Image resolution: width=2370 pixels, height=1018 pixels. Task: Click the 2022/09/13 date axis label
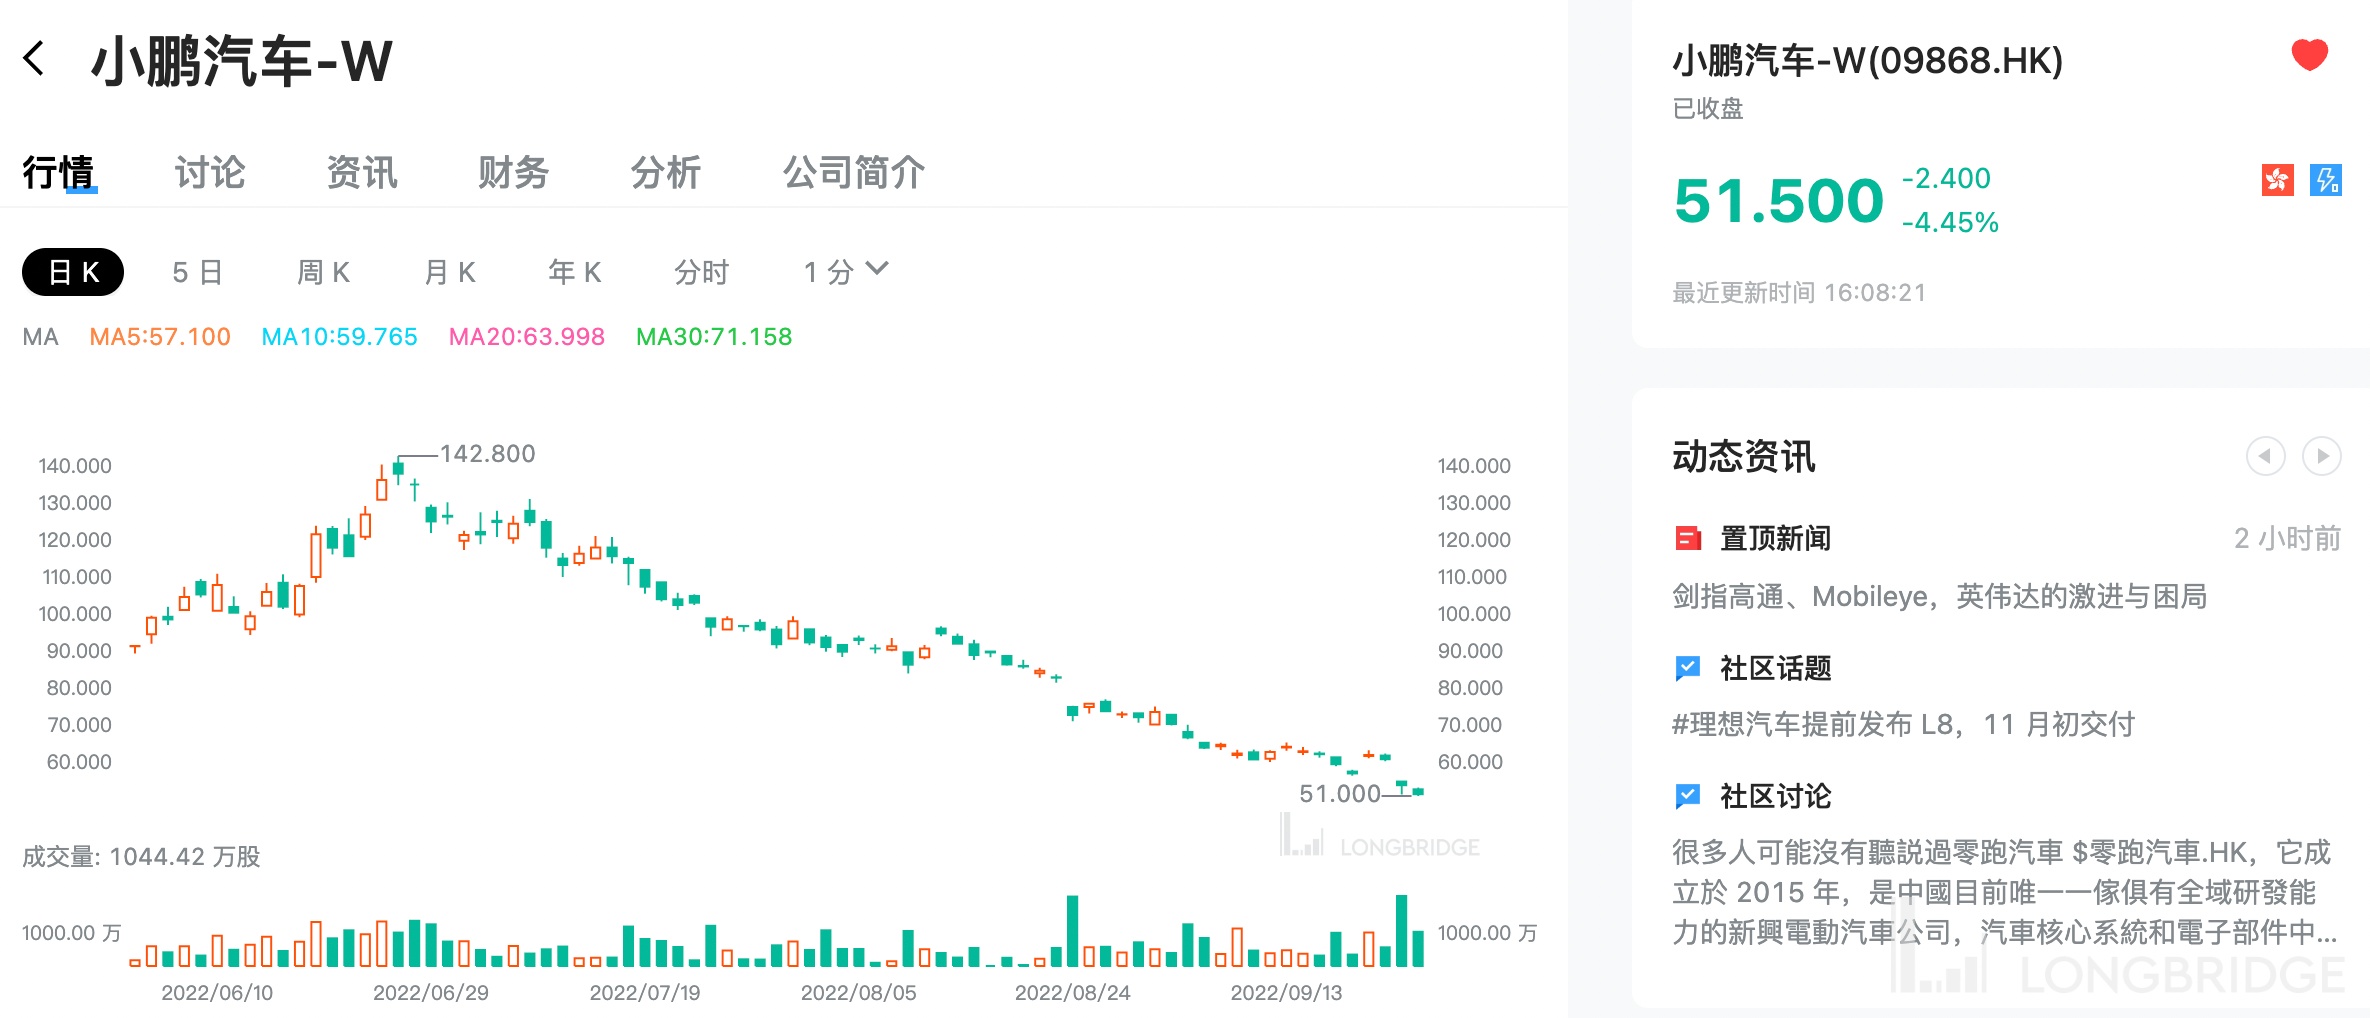click(x=1286, y=993)
